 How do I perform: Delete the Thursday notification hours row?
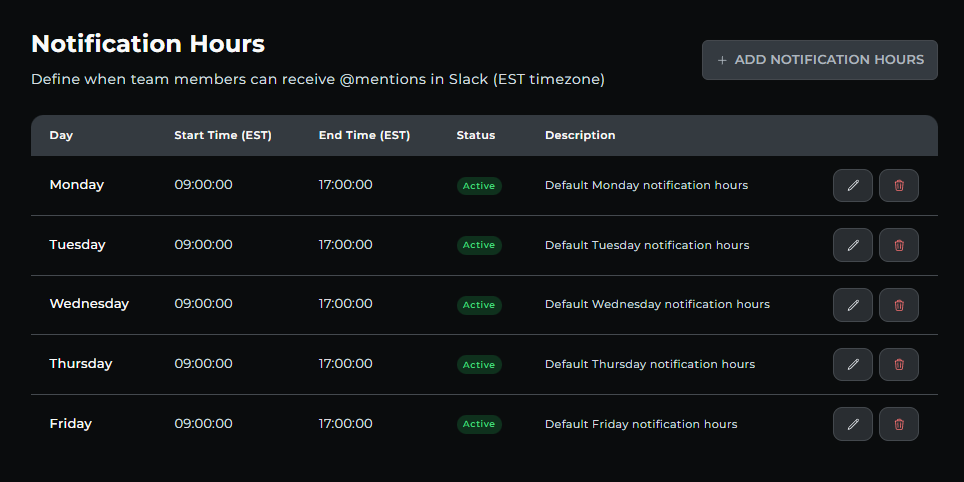click(x=898, y=364)
